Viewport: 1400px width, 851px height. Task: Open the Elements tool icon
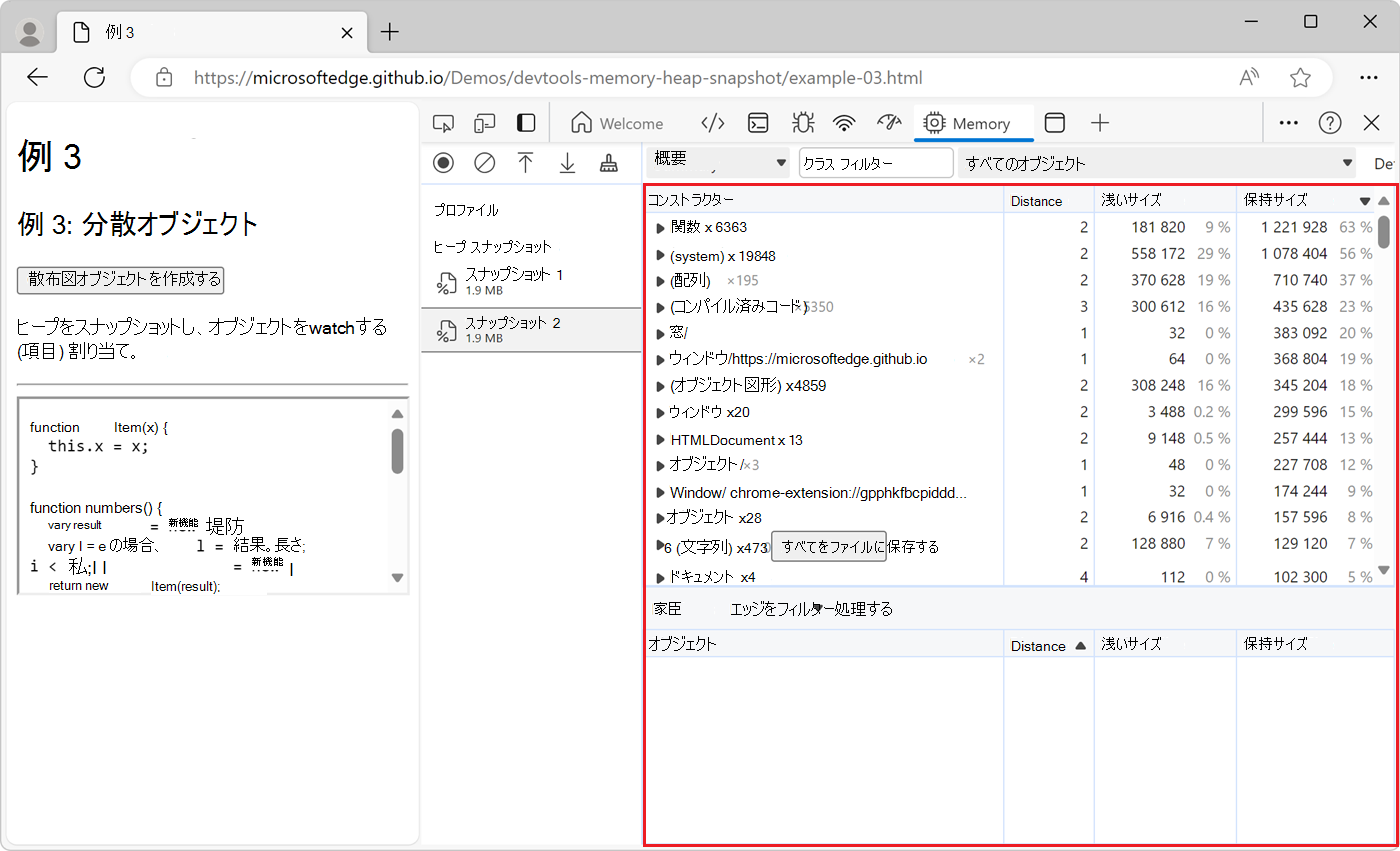point(712,123)
